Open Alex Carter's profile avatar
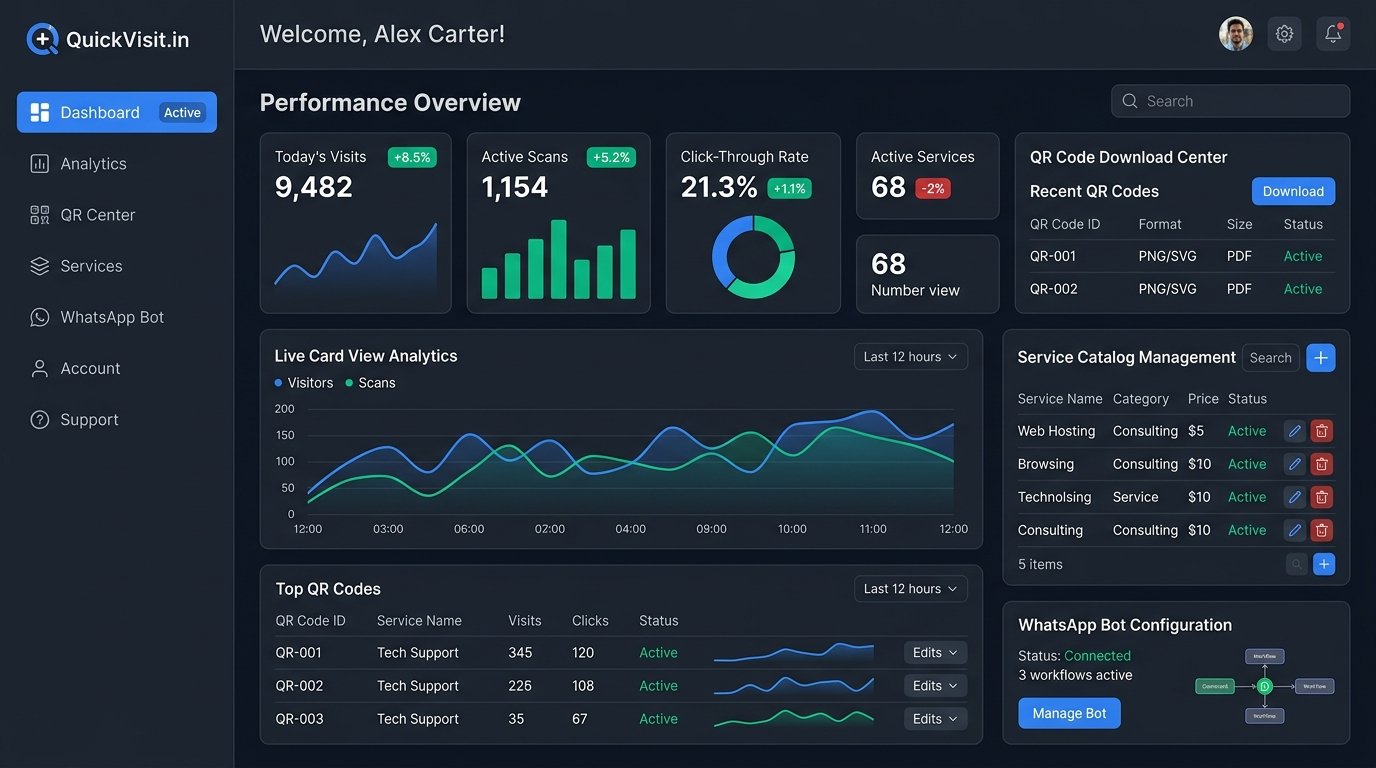Viewport: 1376px width, 768px height. pyautogui.click(x=1236, y=34)
